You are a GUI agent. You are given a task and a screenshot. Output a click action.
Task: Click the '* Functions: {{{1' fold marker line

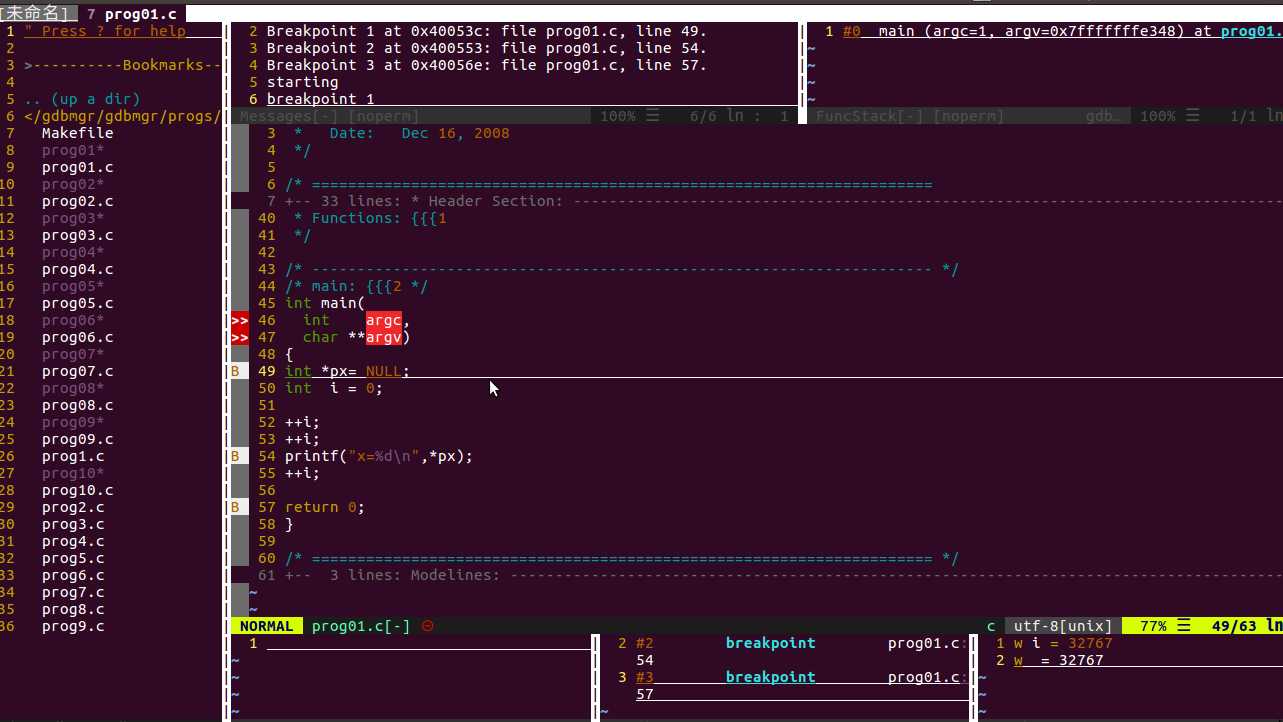click(x=370, y=218)
